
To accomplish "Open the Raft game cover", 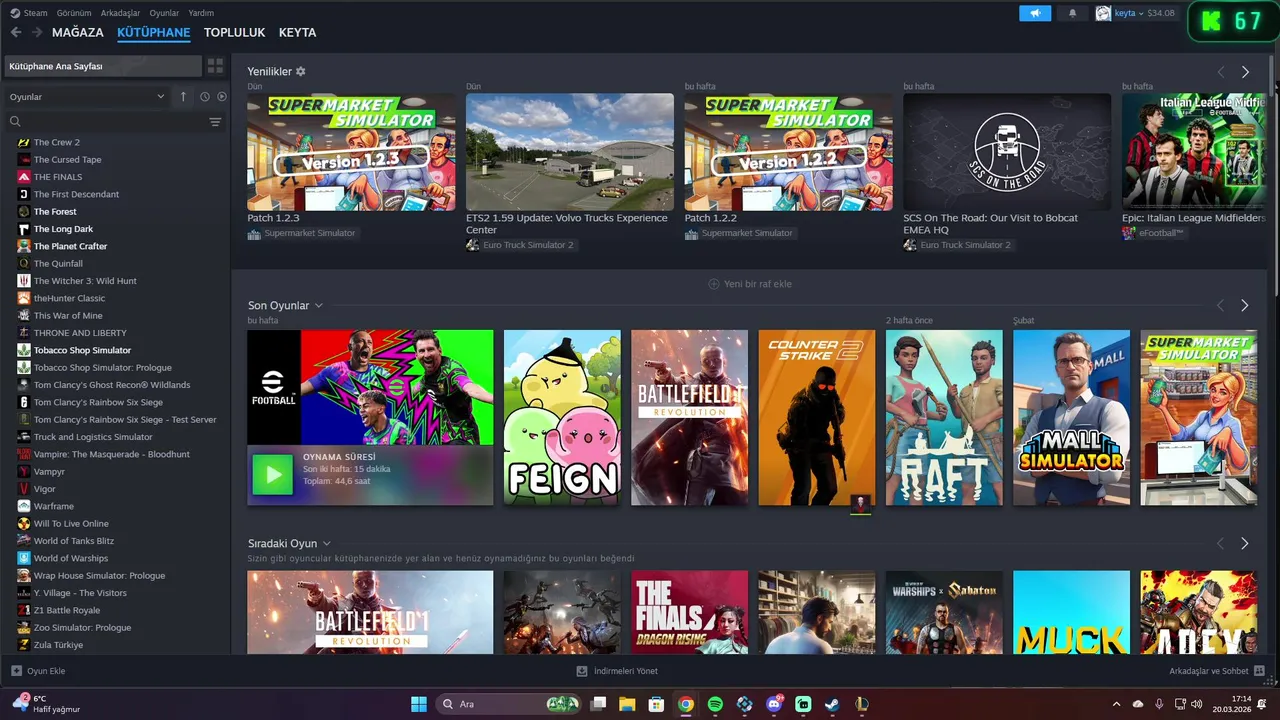I will 944,418.
